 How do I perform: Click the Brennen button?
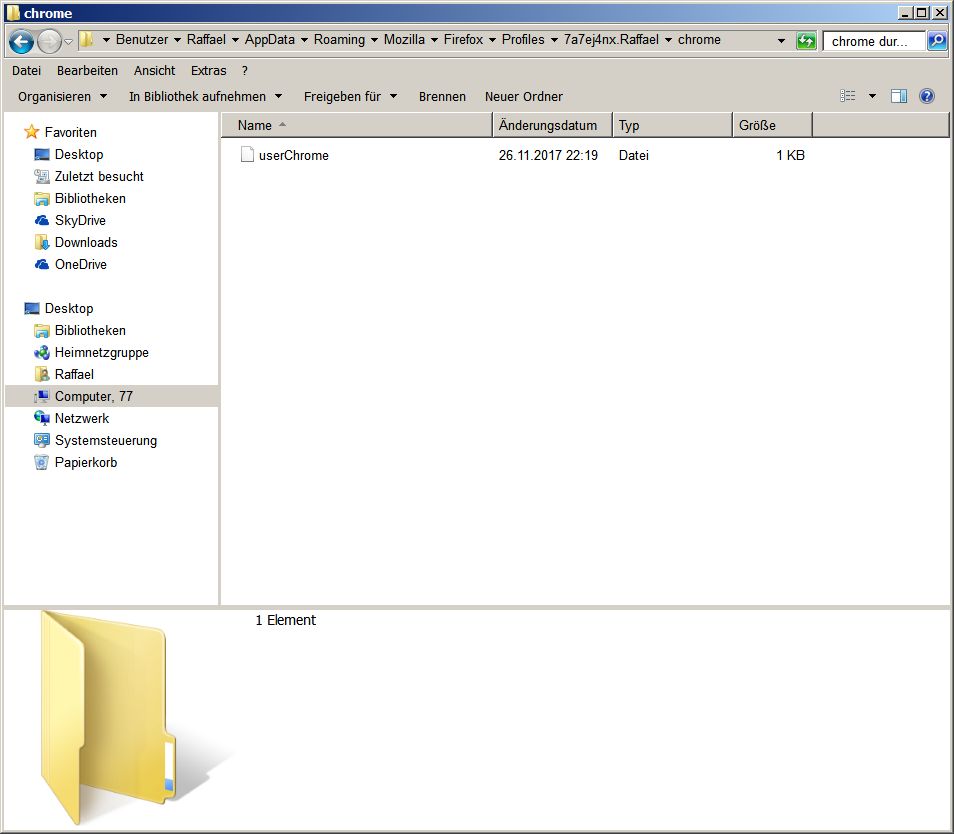442,97
